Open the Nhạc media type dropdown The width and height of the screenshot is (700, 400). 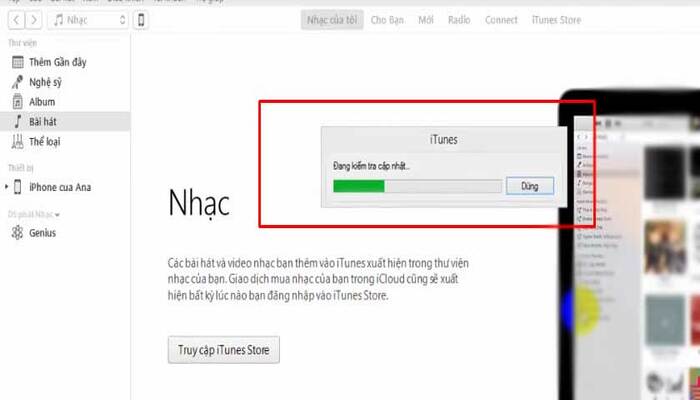[88, 20]
